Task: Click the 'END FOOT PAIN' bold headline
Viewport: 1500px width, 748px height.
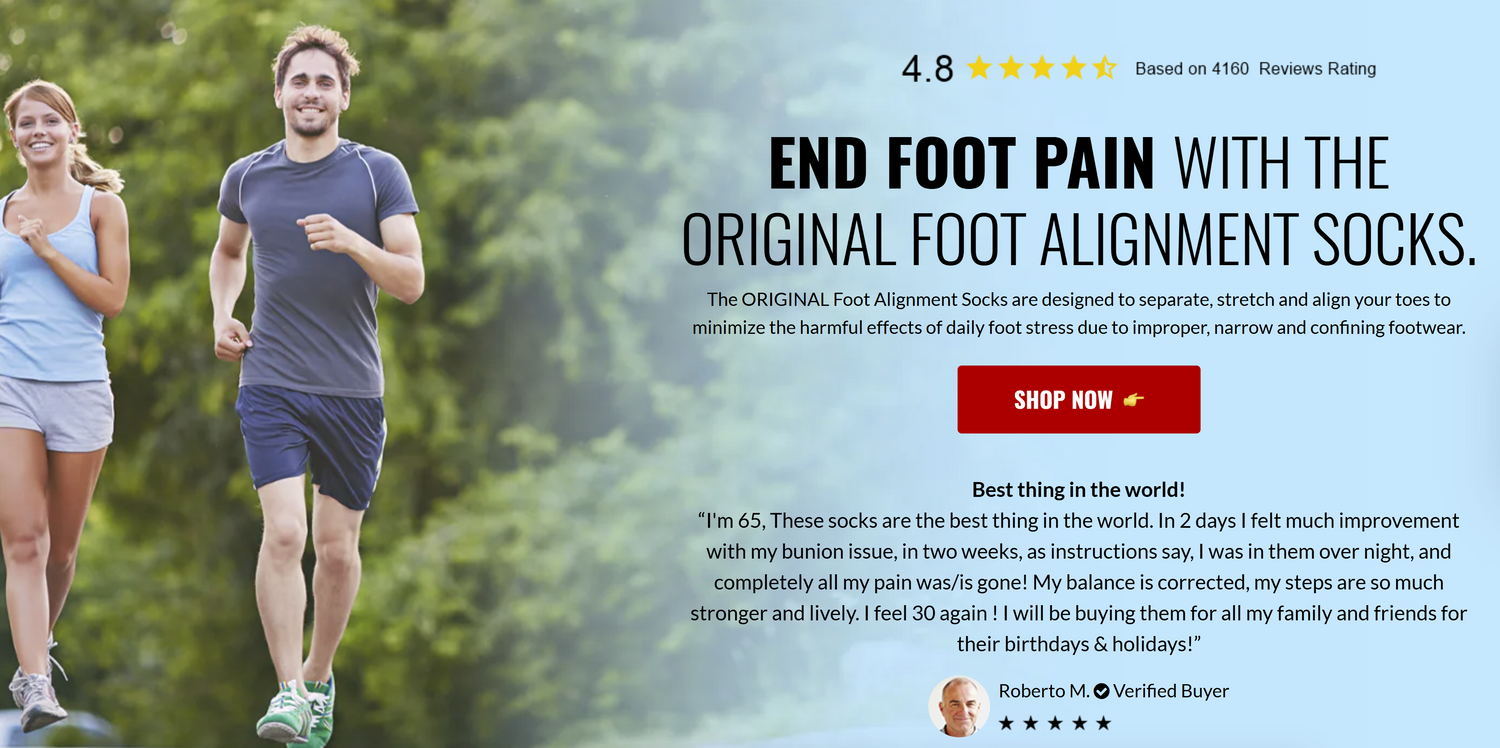Action: coord(961,163)
